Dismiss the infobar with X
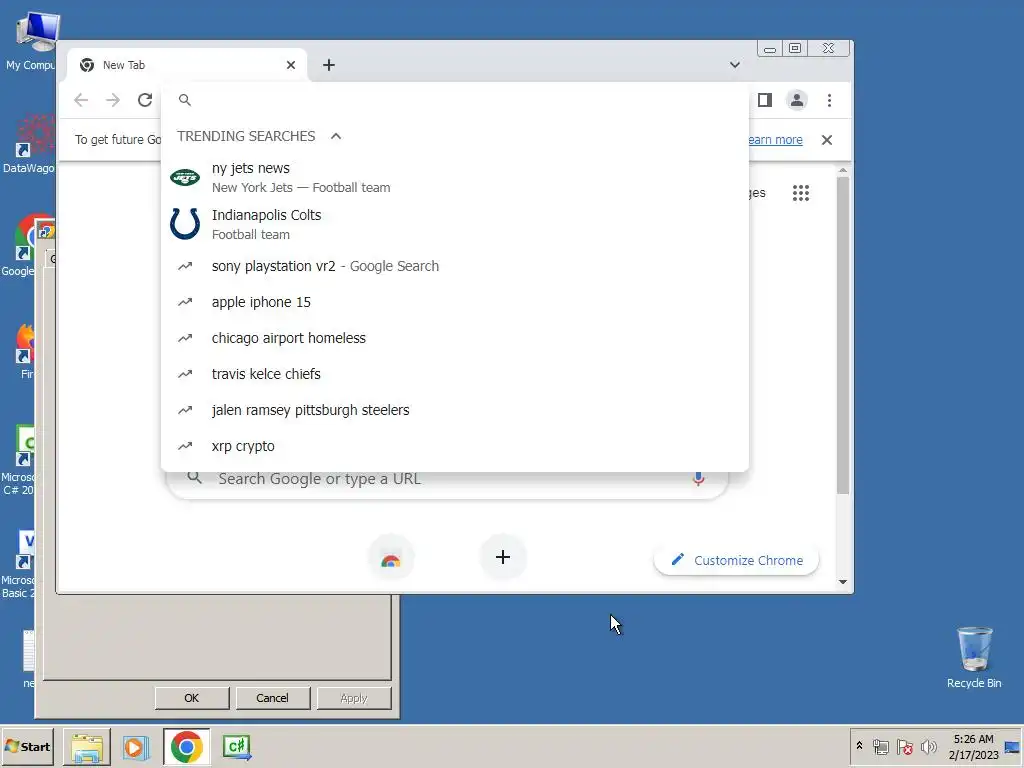The image size is (1024, 768). [x=827, y=140]
